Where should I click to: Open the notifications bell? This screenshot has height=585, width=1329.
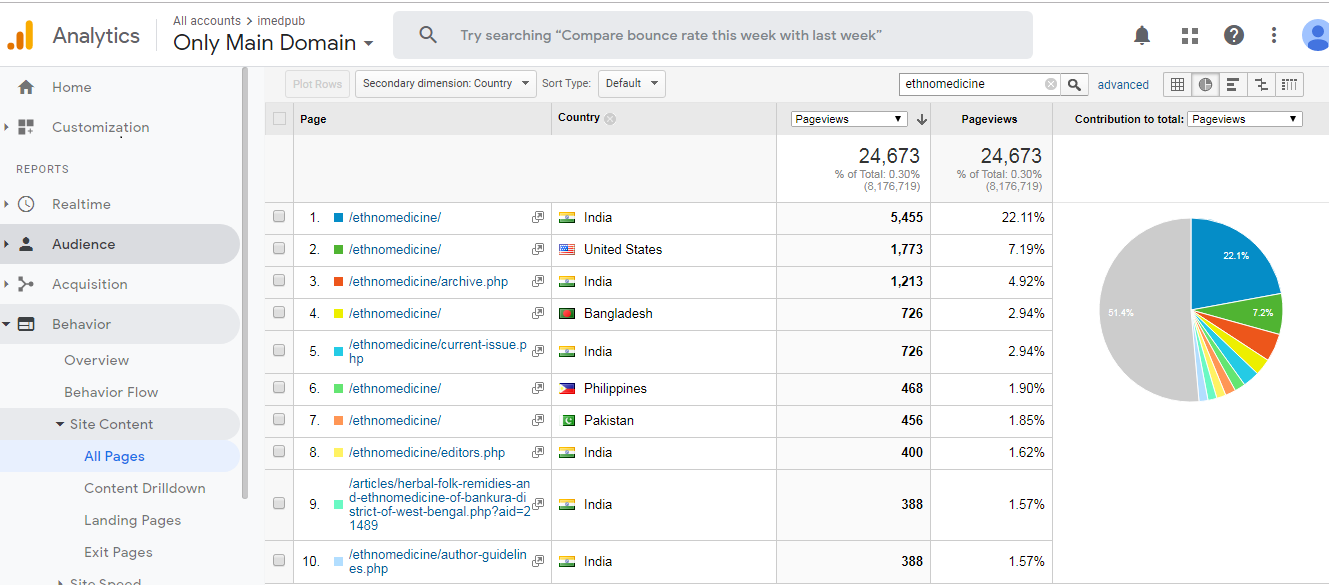[x=1142, y=36]
